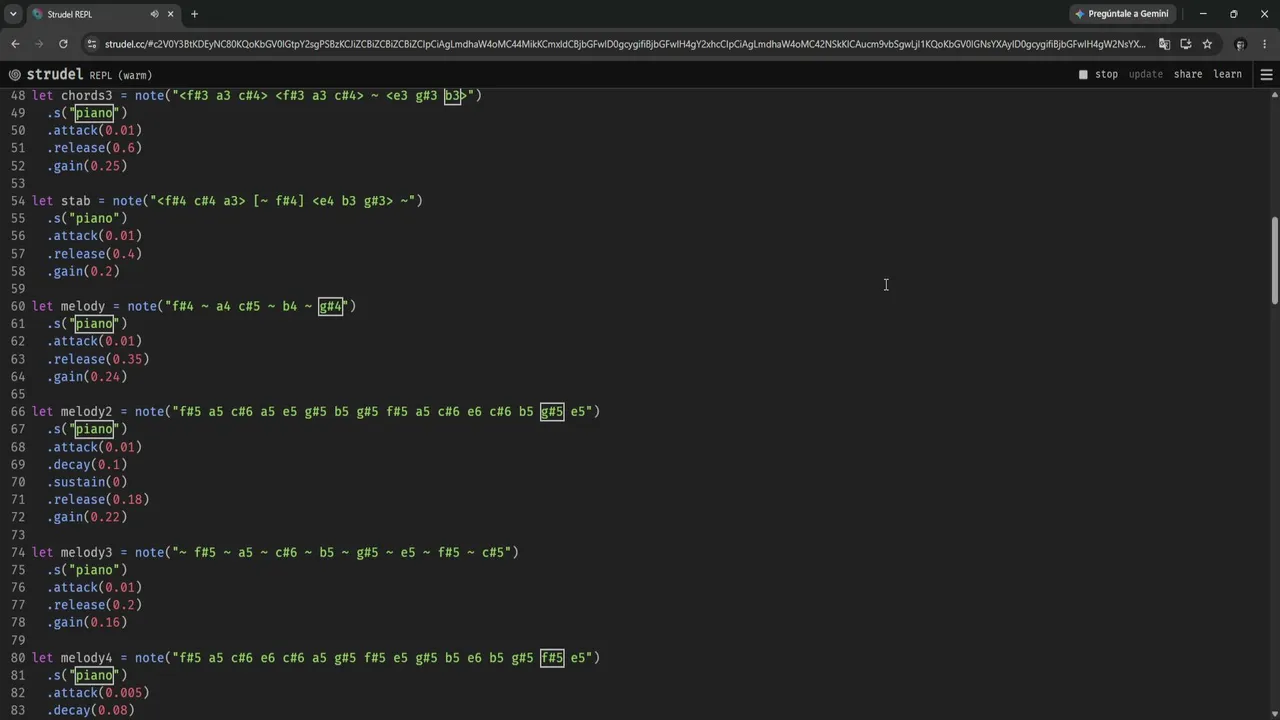Click the Strudel spiral logo icon
Viewport: 1280px width, 720px height.
coord(15,74)
